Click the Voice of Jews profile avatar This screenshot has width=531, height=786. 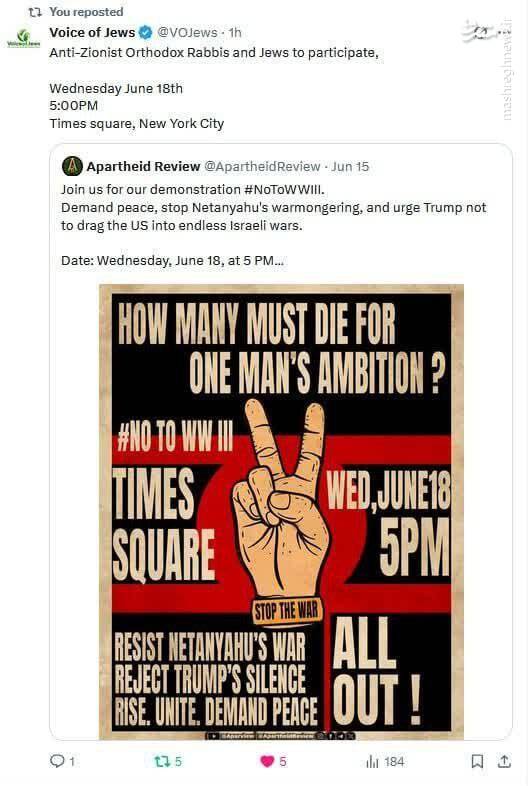pyautogui.click(x=23, y=38)
